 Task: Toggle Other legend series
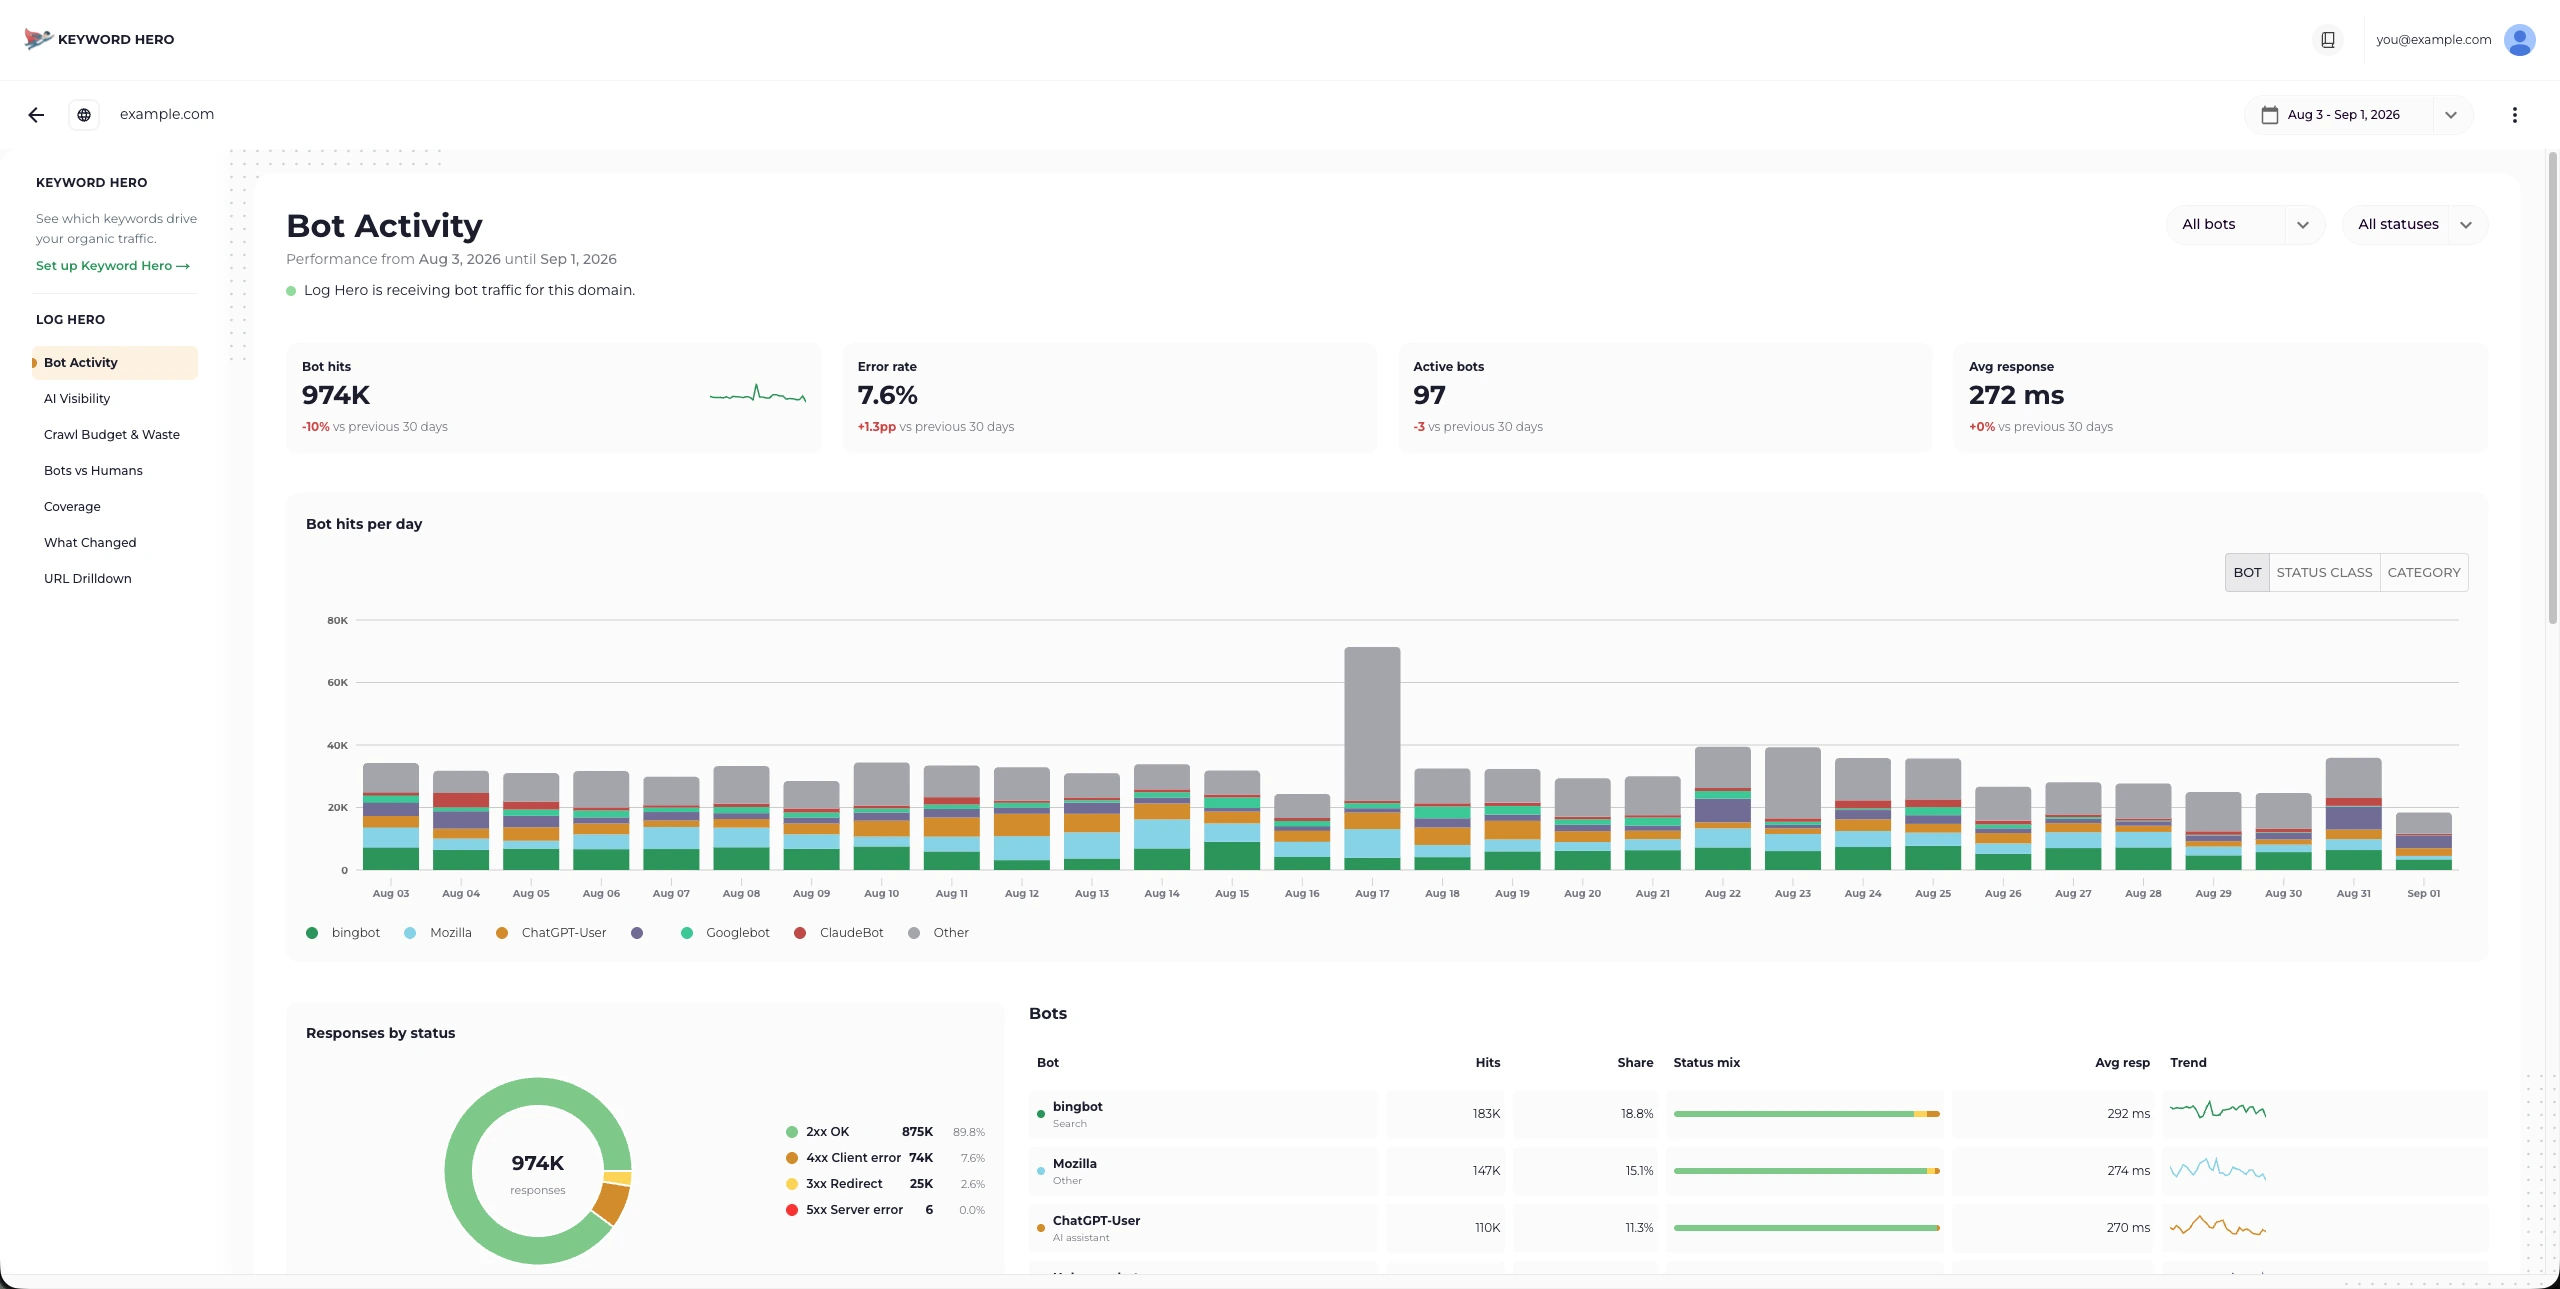[x=938, y=933]
